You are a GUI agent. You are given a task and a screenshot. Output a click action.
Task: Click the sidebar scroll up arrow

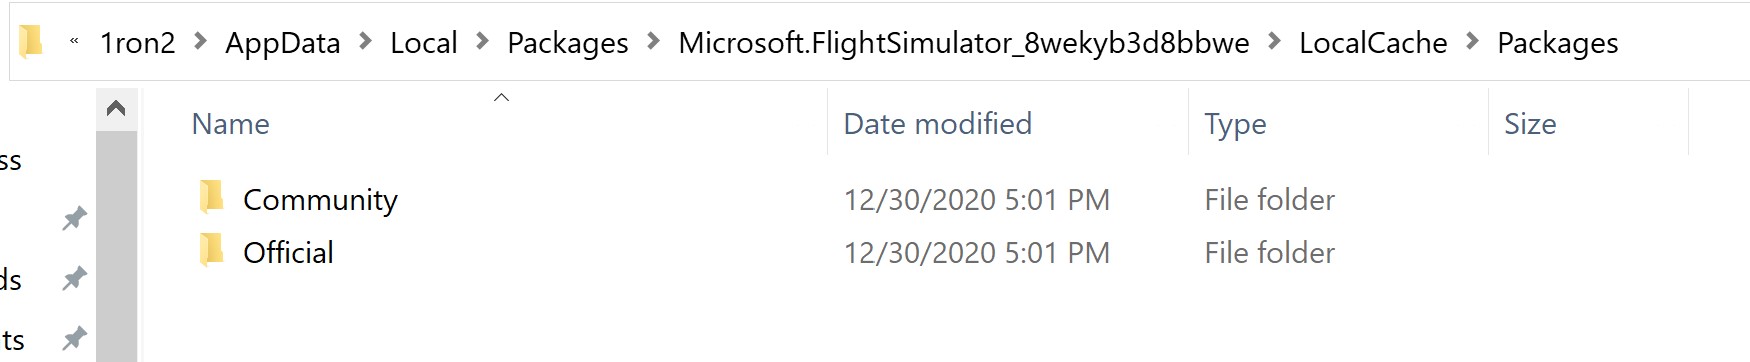coord(116,108)
